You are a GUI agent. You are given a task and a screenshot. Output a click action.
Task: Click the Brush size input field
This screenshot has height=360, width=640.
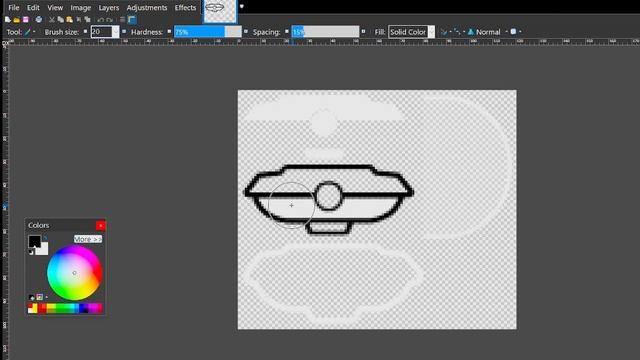click(101, 32)
